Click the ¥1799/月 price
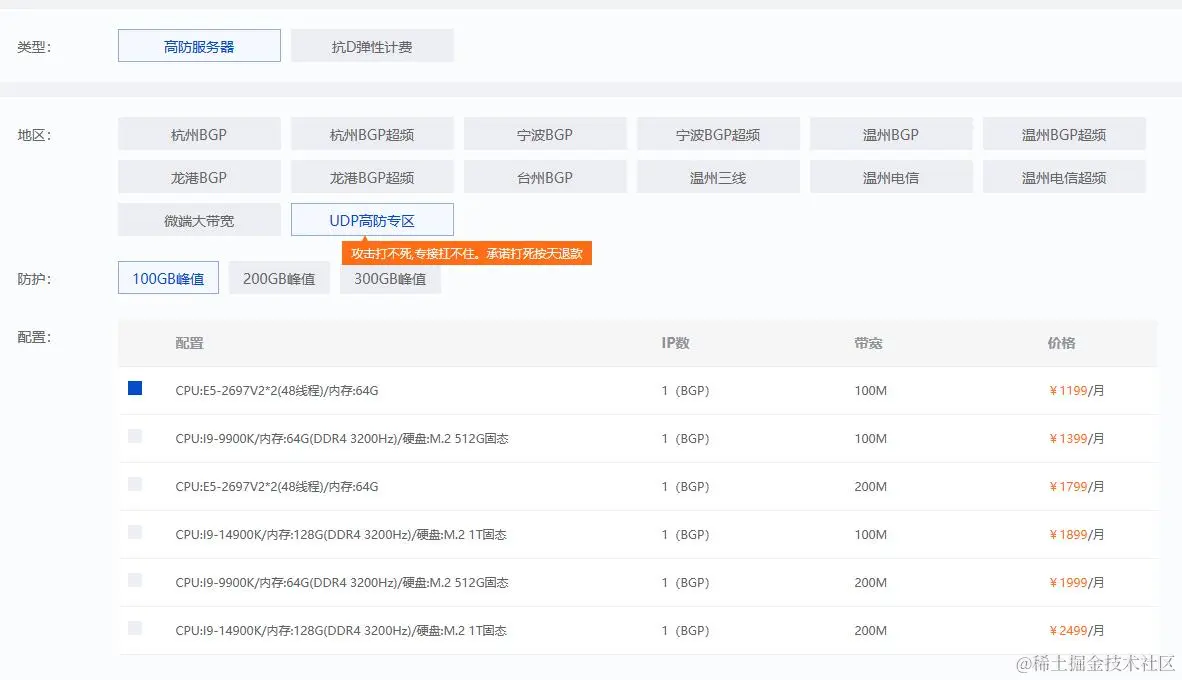 (1076, 487)
